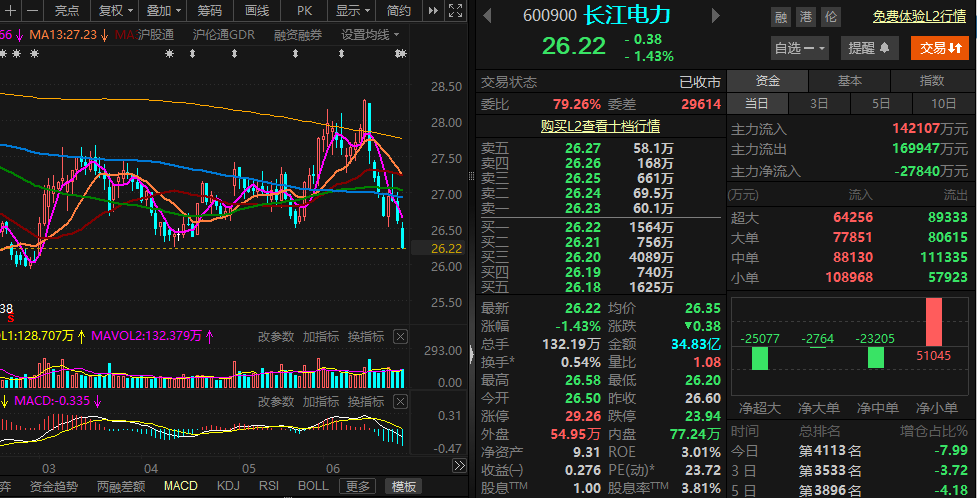Select 5日 fund flow period

881,103
